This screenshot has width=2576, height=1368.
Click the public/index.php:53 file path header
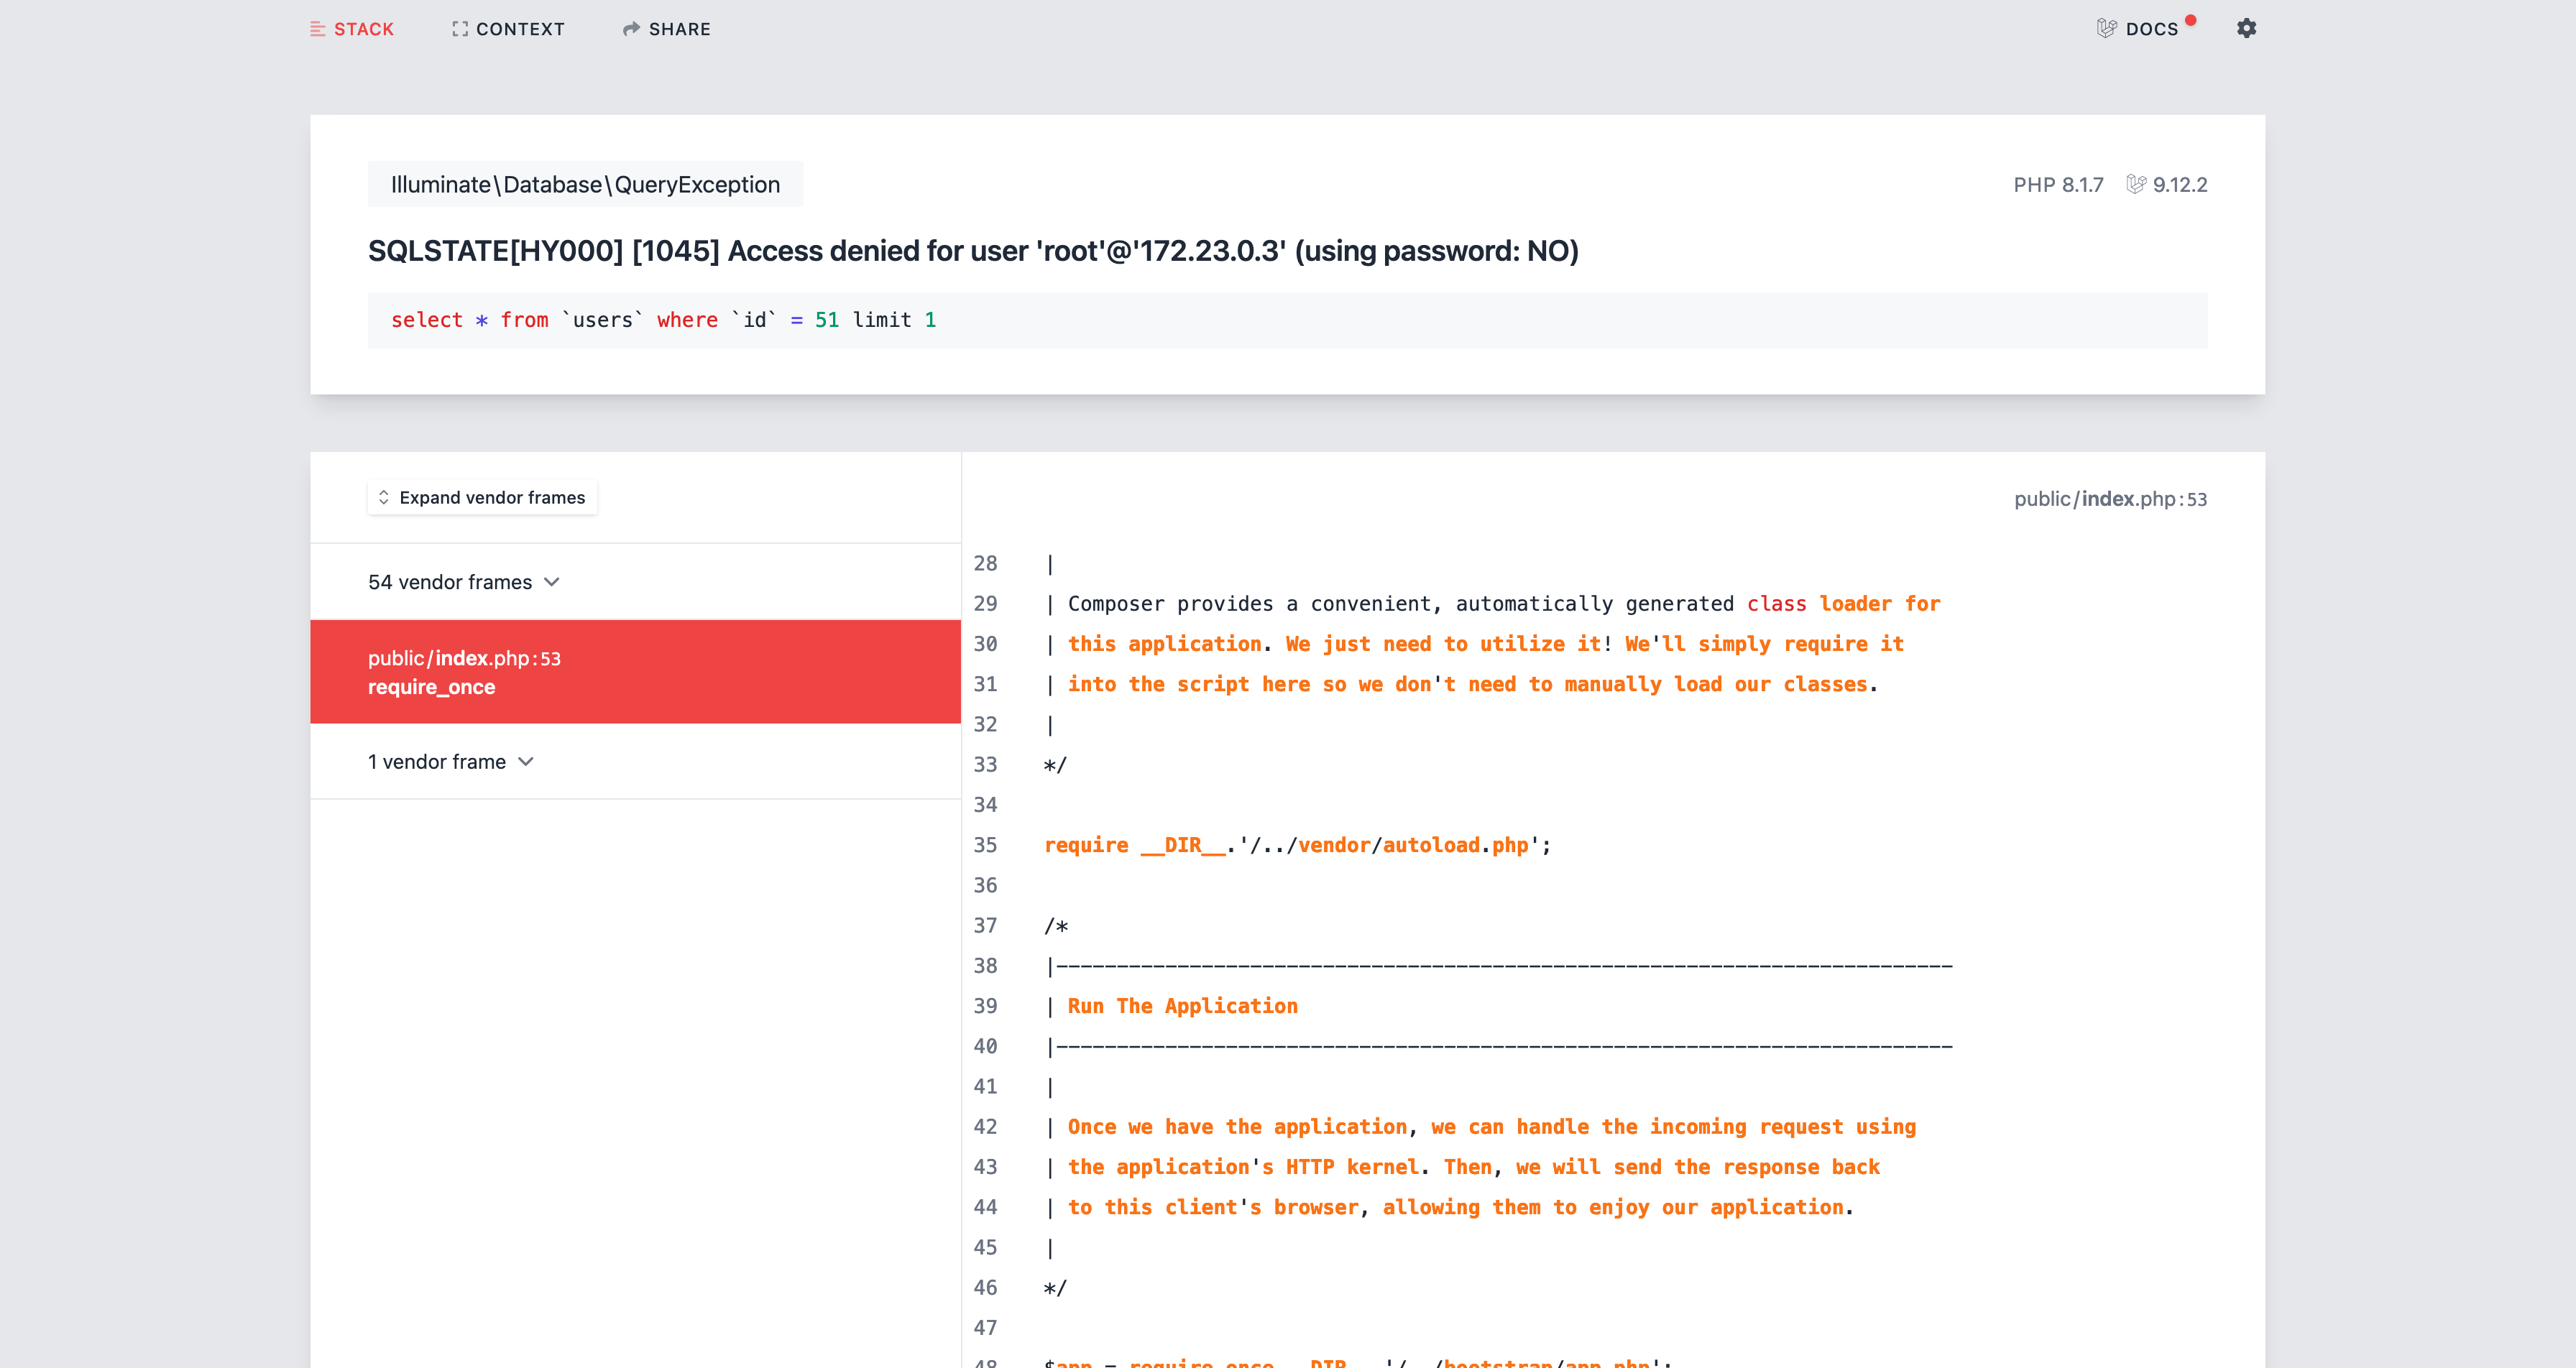(2110, 499)
